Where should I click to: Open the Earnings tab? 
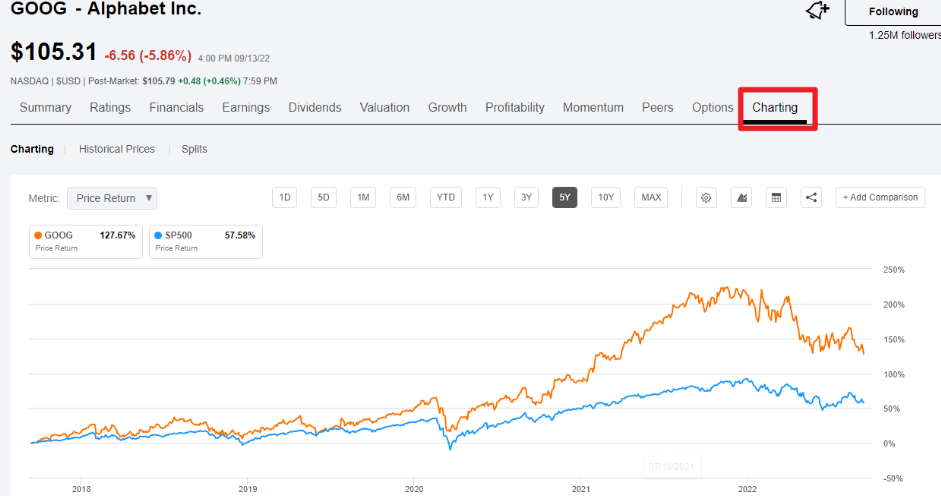tap(246, 107)
